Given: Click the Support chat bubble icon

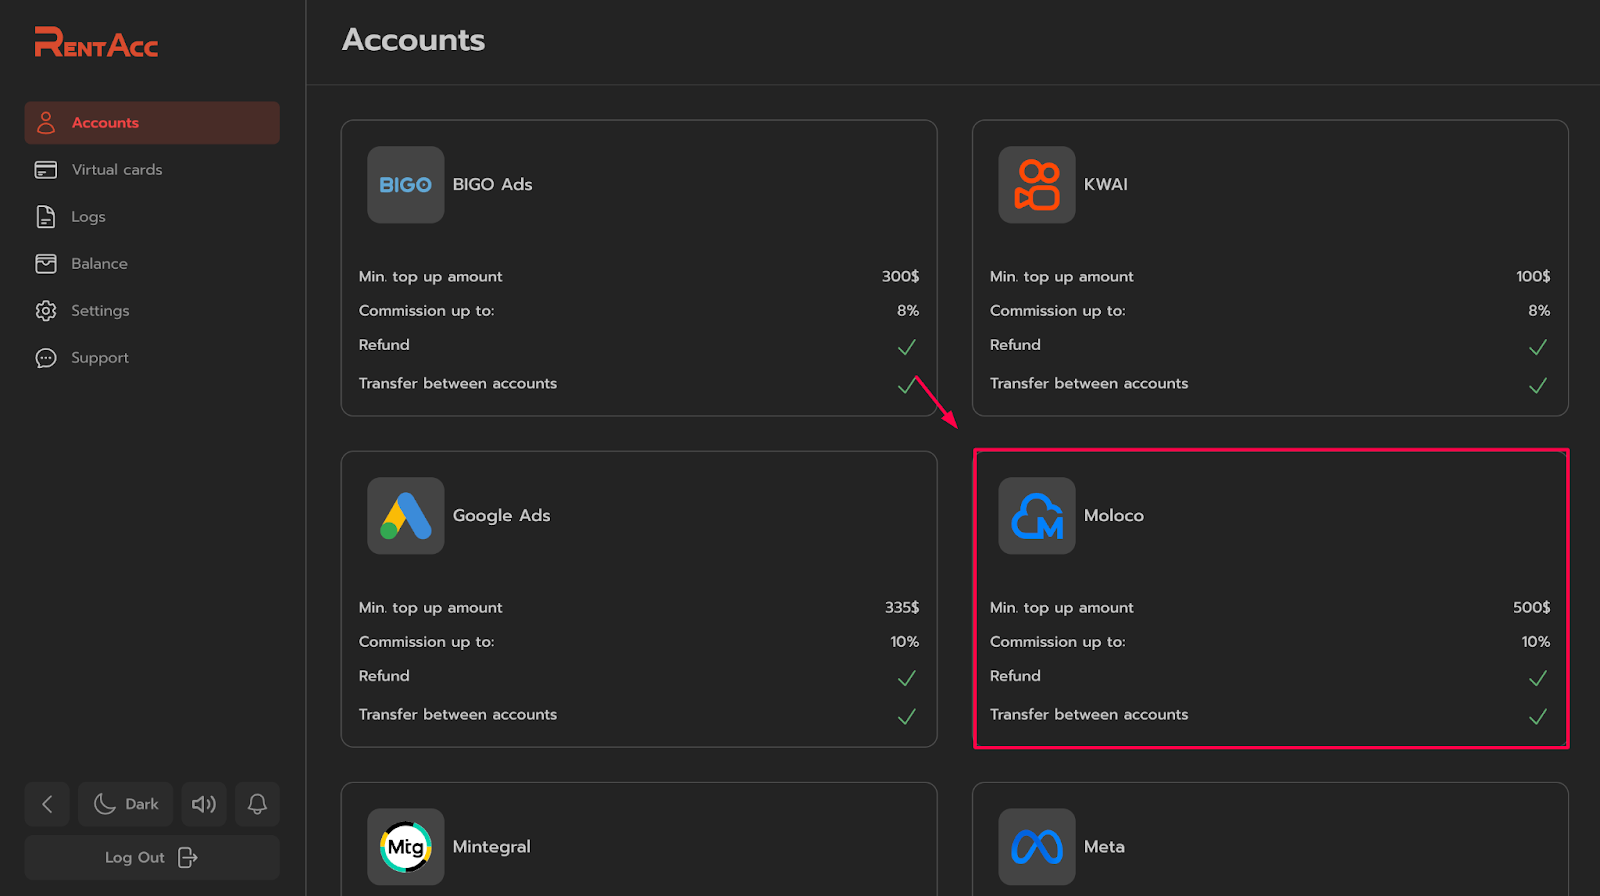Looking at the screenshot, I should 46,358.
